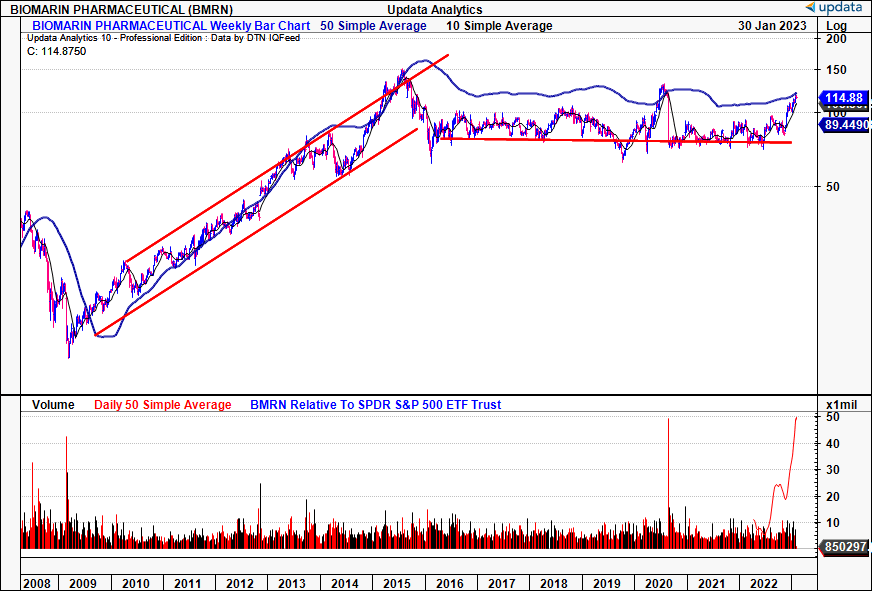Click the 2009 year on the time axis
Screen dimensions: 872x591
pyautogui.click(x=83, y=584)
